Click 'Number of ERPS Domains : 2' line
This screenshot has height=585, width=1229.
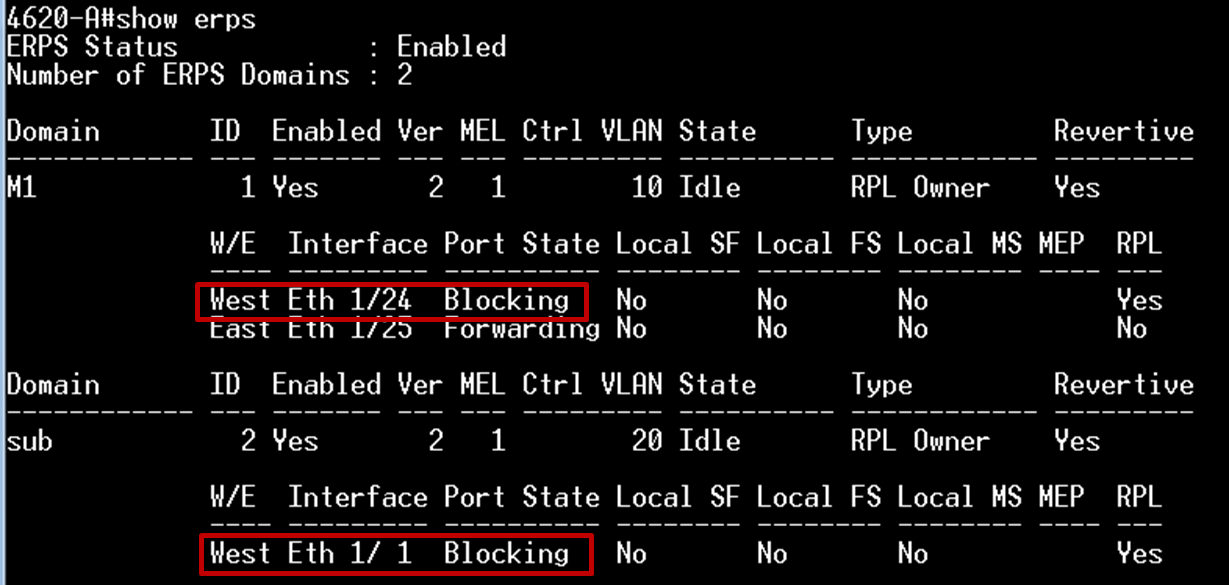(x=209, y=75)
